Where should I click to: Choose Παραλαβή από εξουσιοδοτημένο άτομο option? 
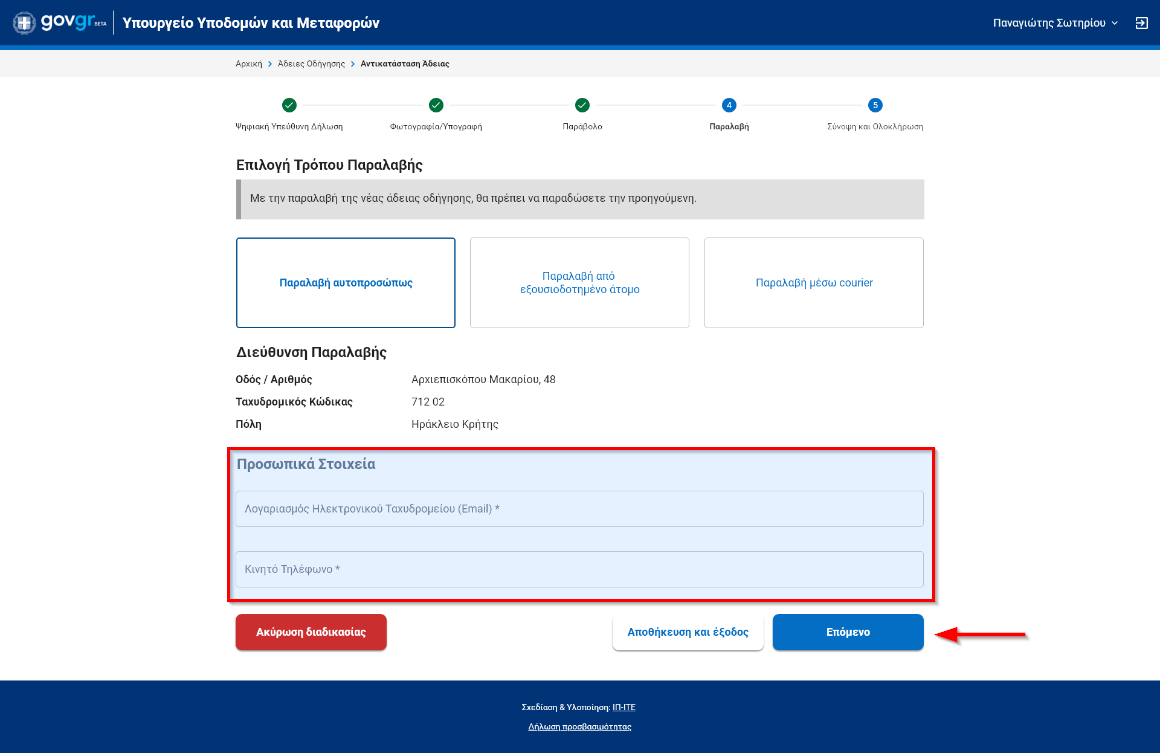580,283
